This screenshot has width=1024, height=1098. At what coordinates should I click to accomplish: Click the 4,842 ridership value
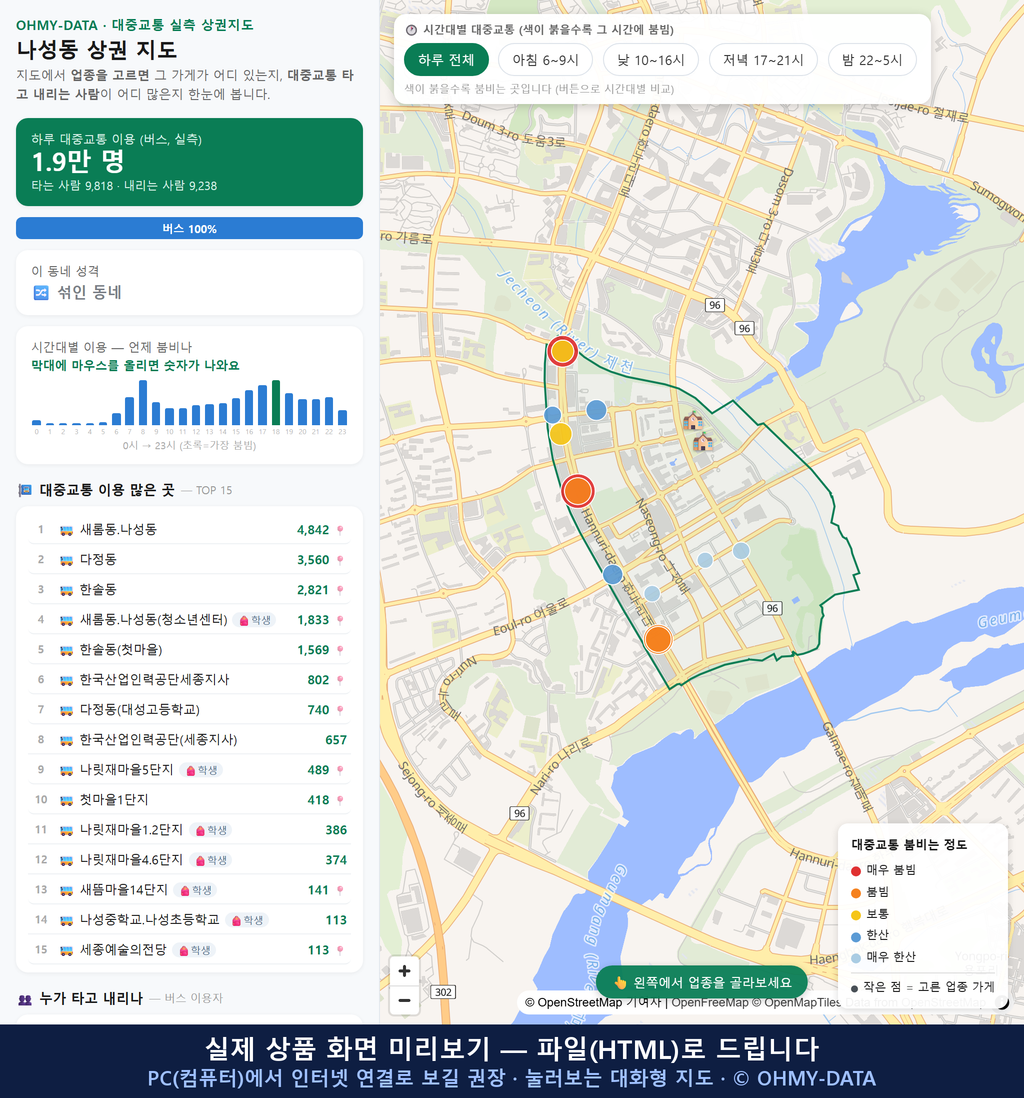(x=313, y=530)
